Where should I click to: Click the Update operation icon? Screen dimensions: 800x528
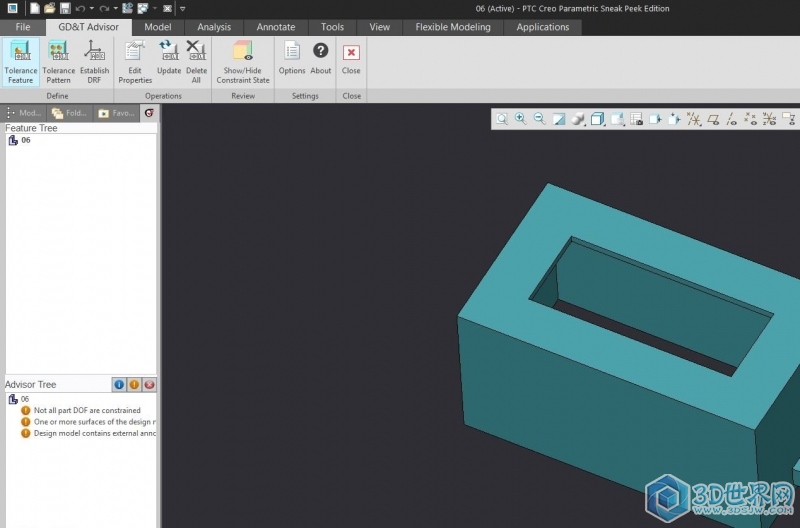pos(169,57)
